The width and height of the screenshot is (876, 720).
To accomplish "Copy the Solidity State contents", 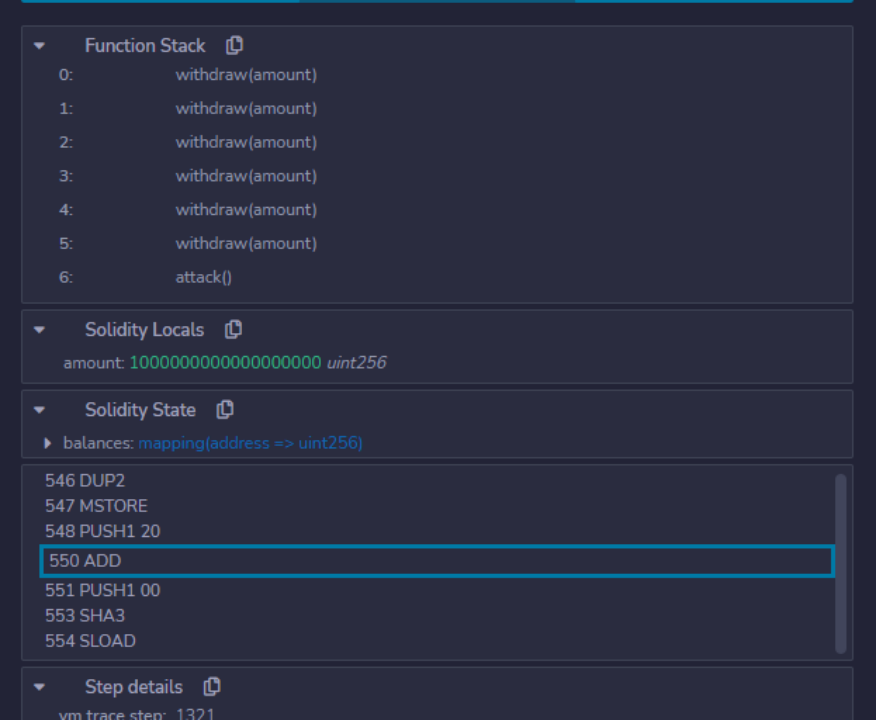I will 225,409.
